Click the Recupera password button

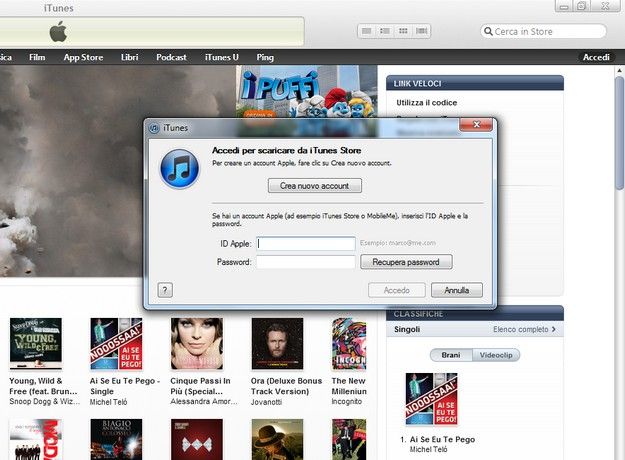[406, 262]
